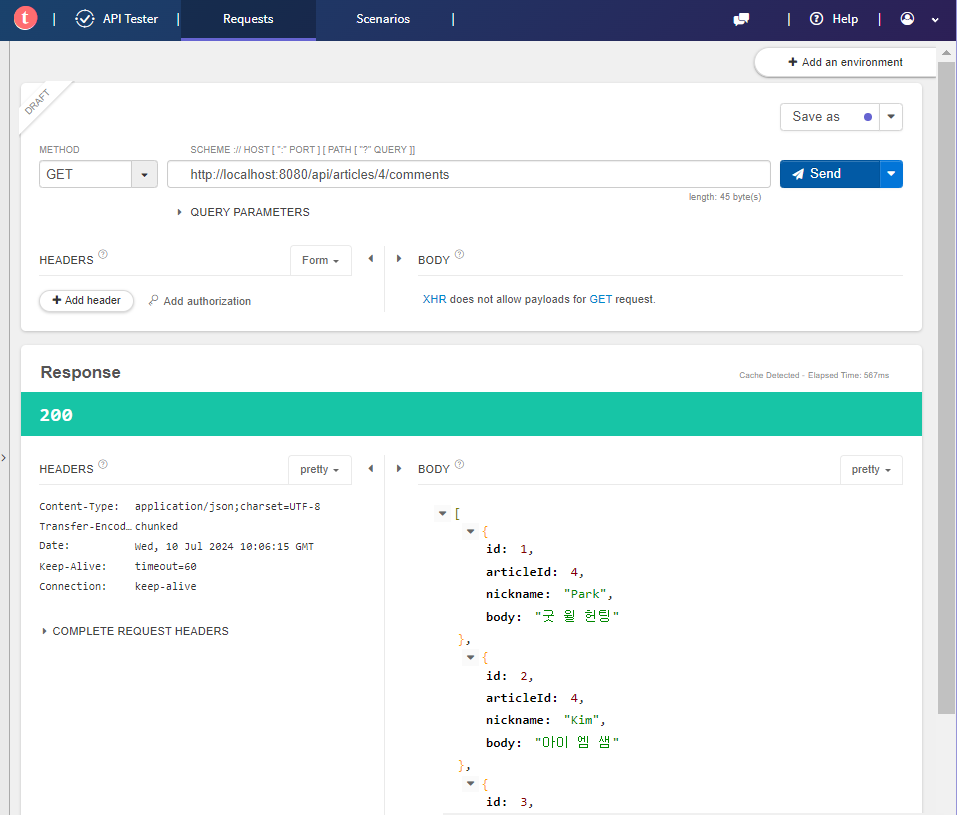Click the vertical scrollbar thumb
This screenshot has width=957, height=815.
(x=946, y=386)
